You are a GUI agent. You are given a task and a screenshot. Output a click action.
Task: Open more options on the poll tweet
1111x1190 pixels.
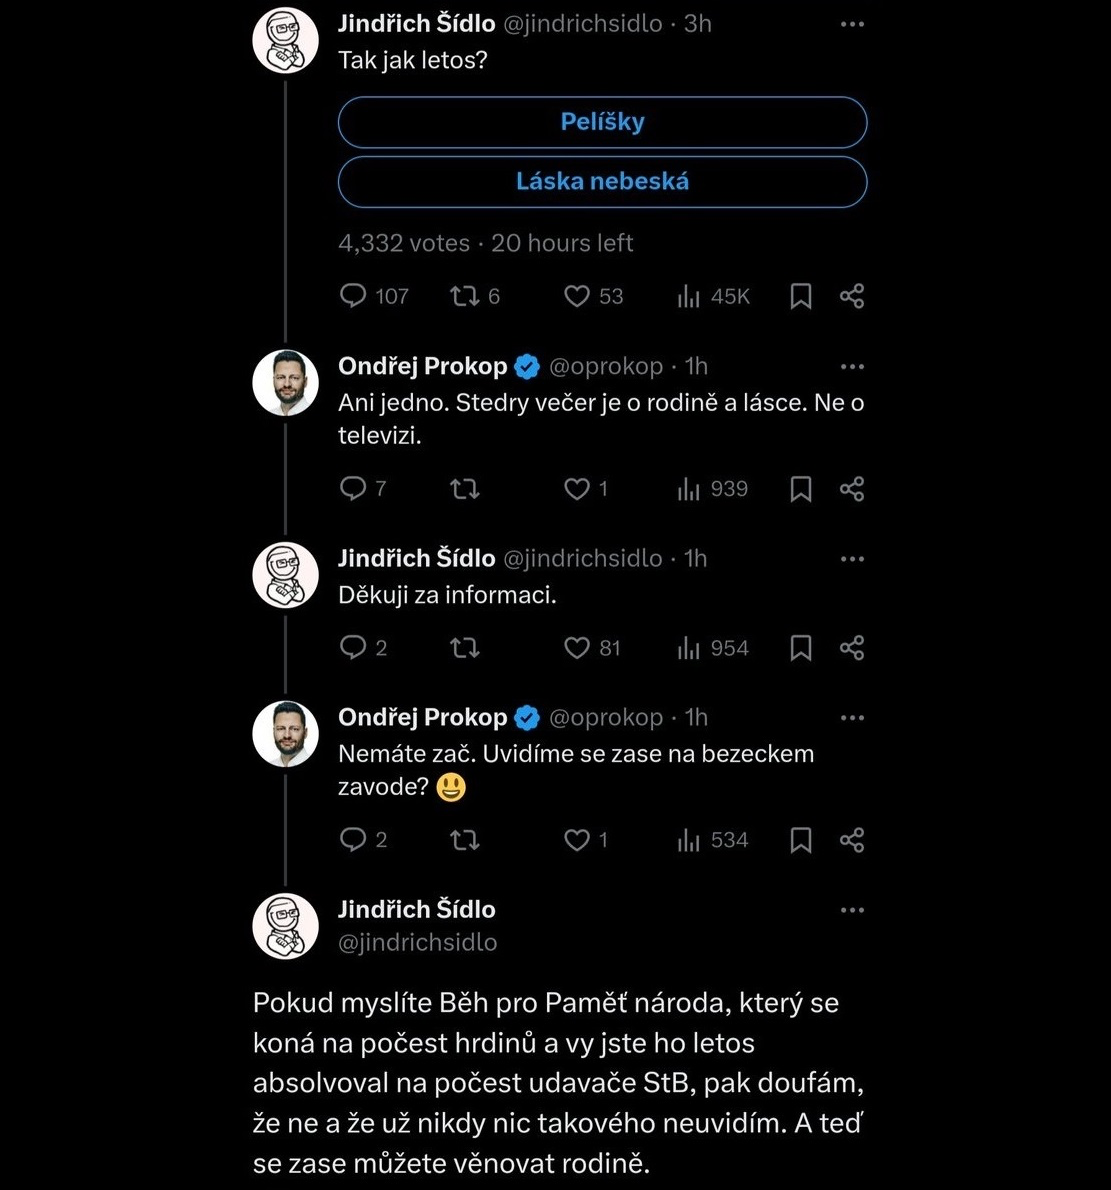pos(852,24)
